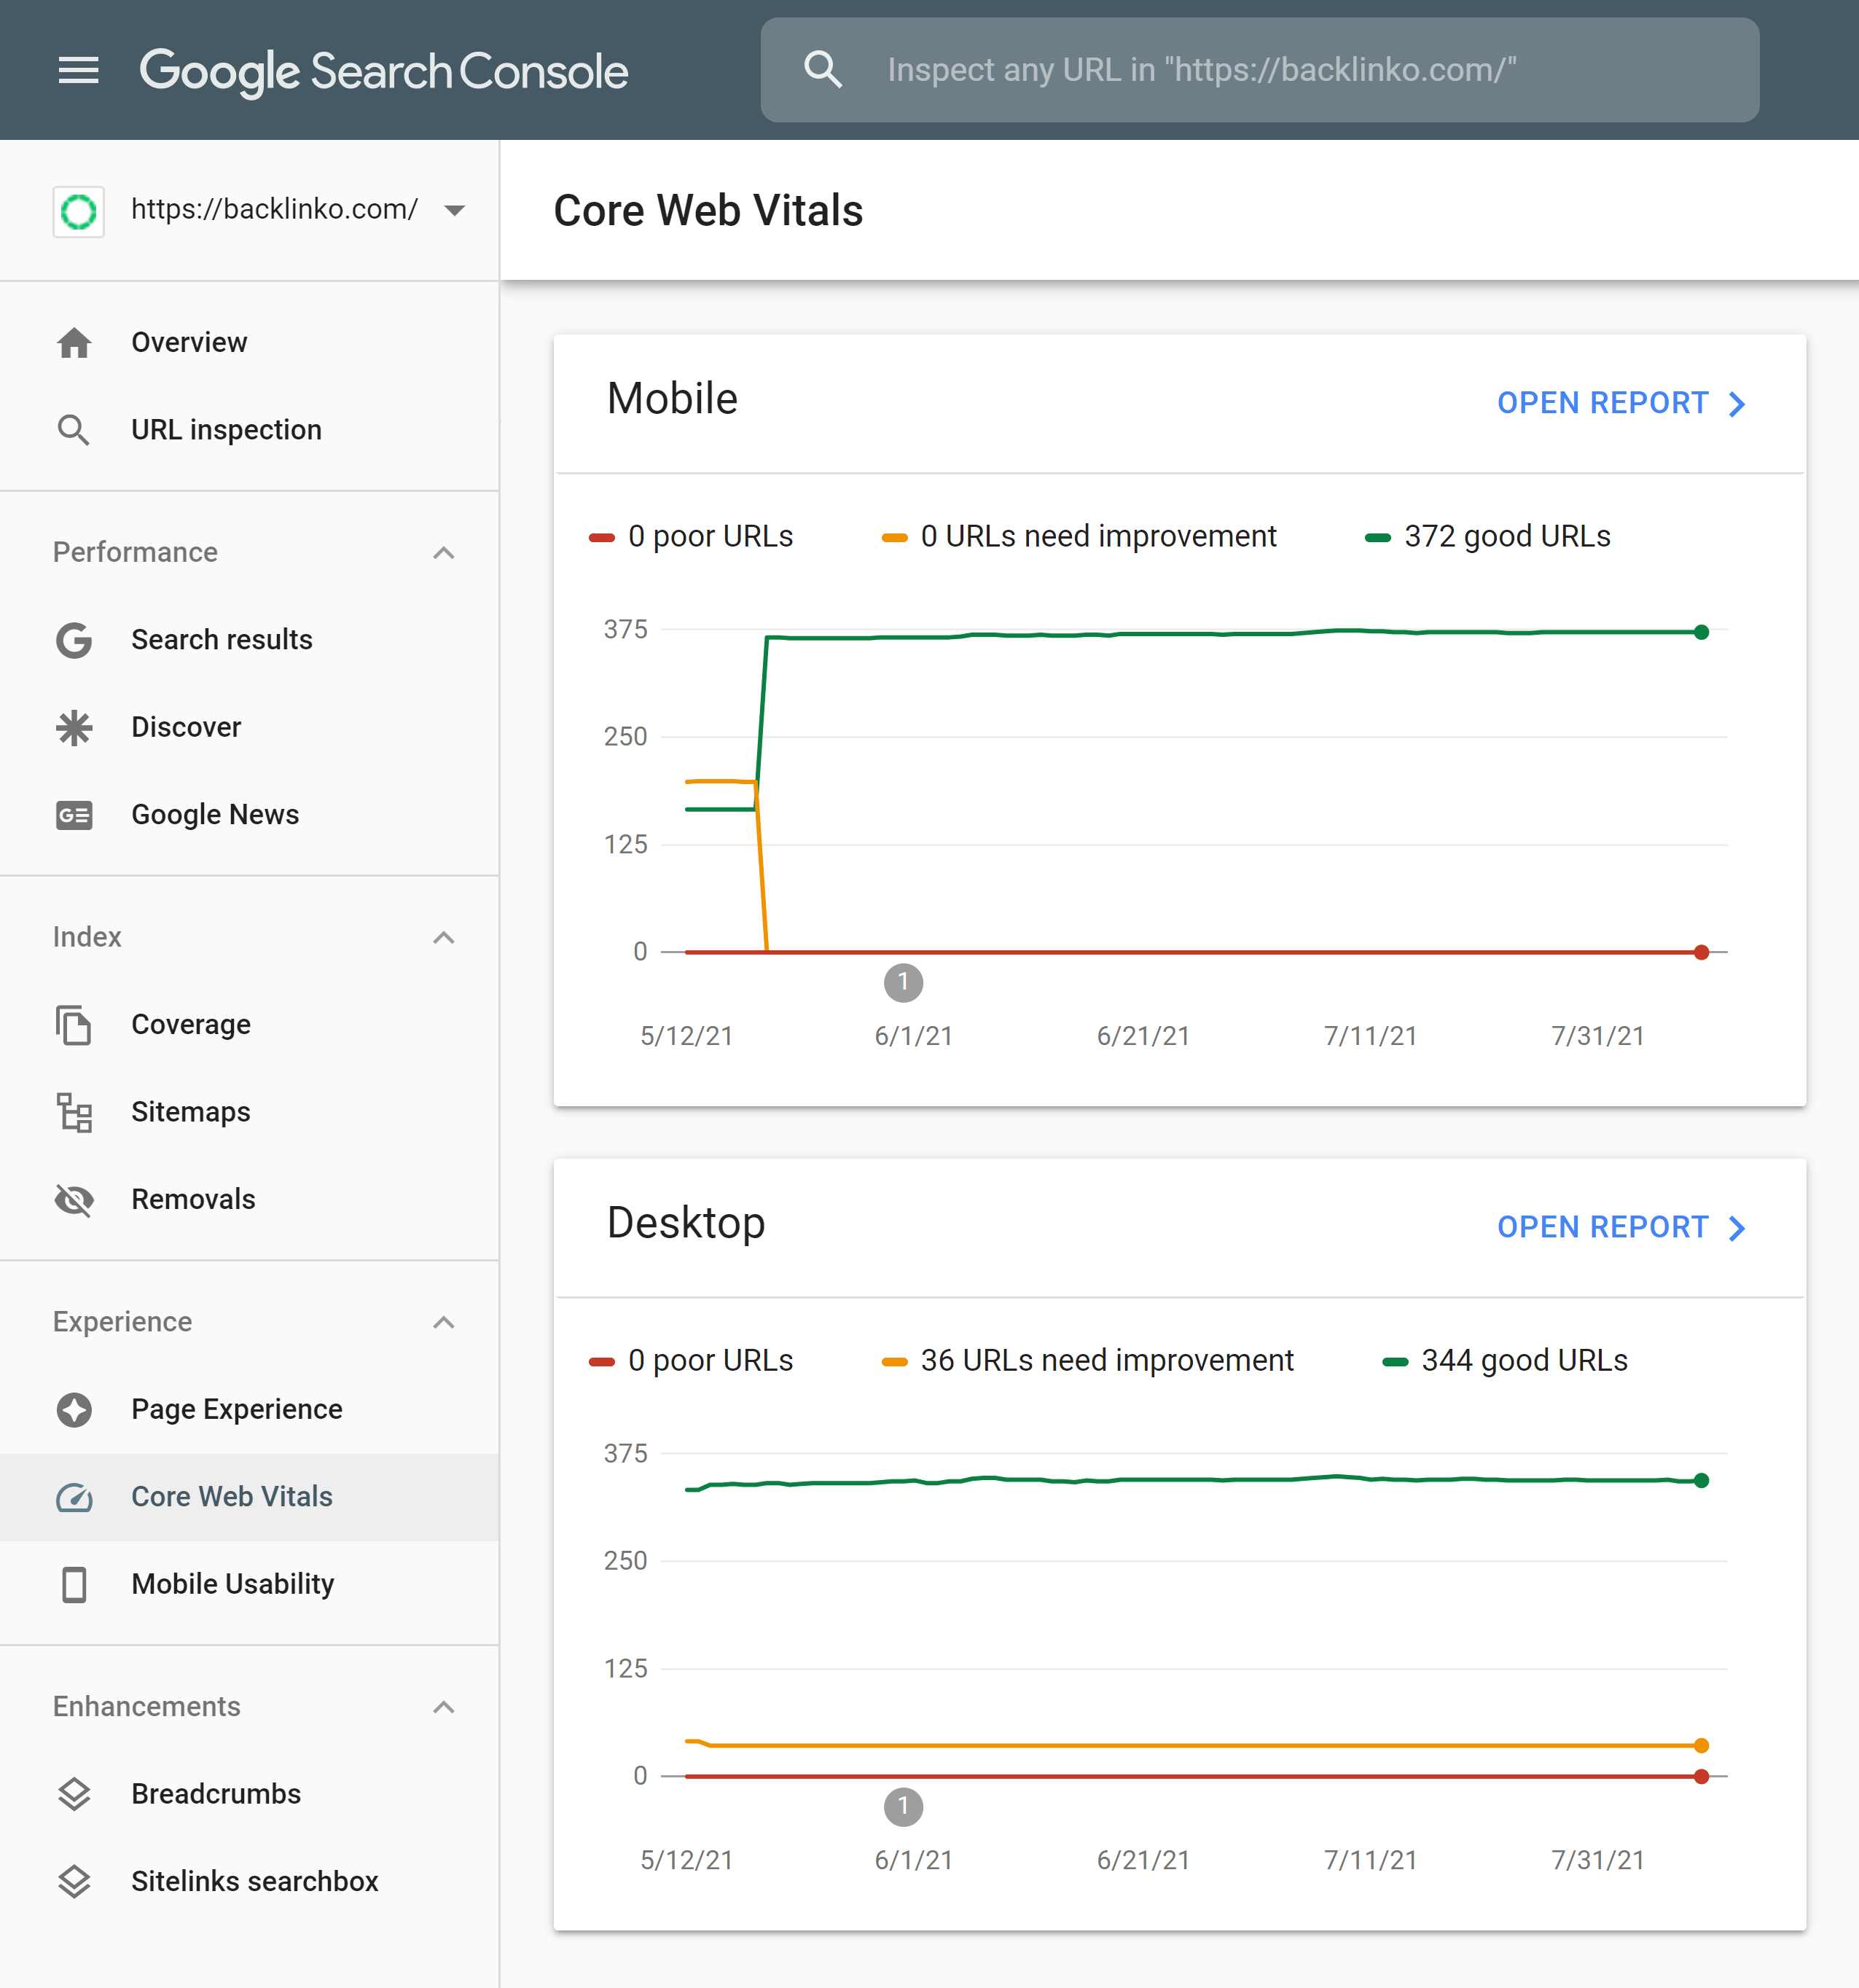Collapse the Index section
Image resolution: width=1859 pixels, height=1988 pixels.
[444, 937]
